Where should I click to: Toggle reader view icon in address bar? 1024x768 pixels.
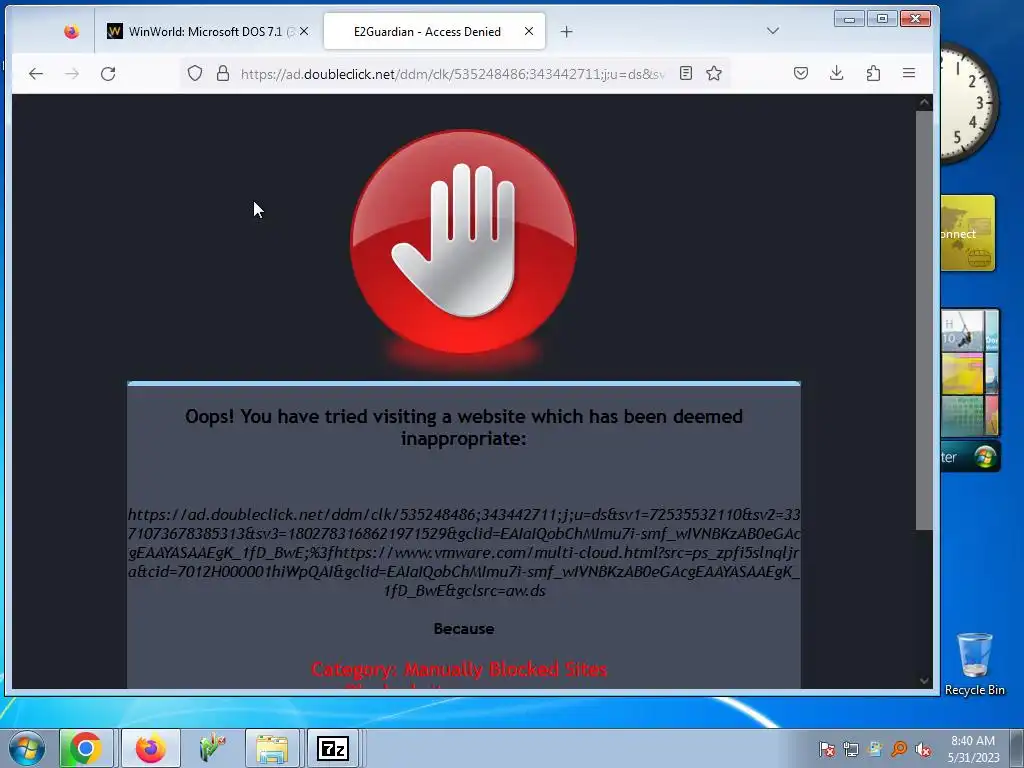(x=686, y=73)
